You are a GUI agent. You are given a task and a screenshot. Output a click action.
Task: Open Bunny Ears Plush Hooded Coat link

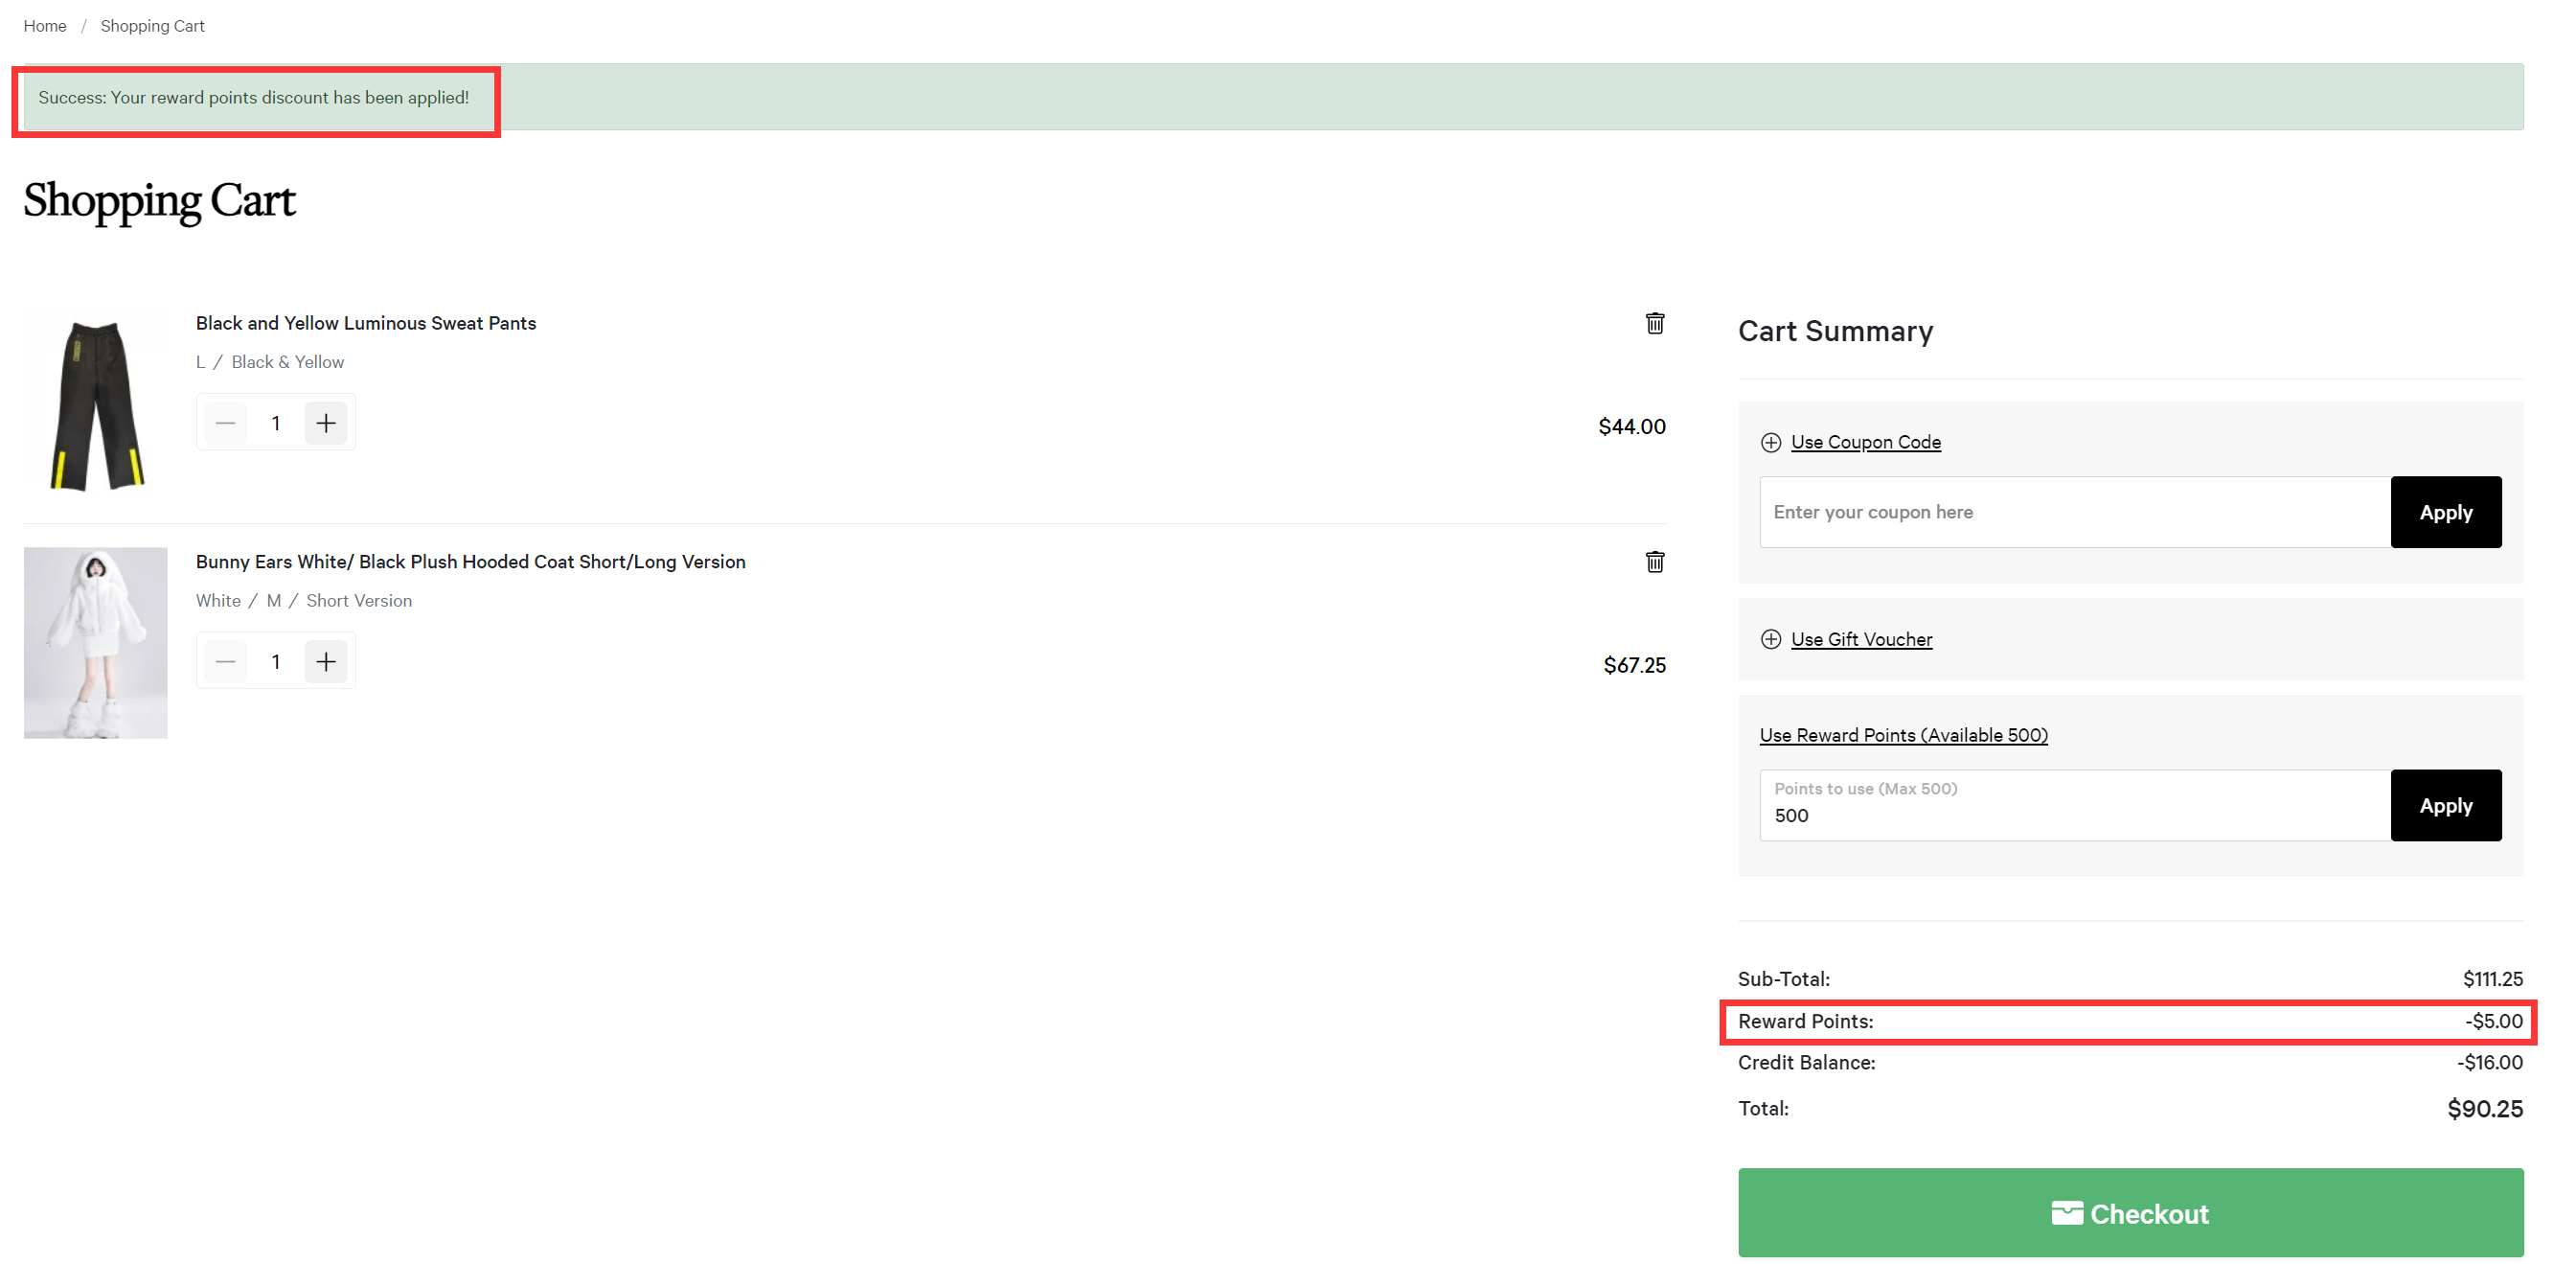click(x=470, y=562)
